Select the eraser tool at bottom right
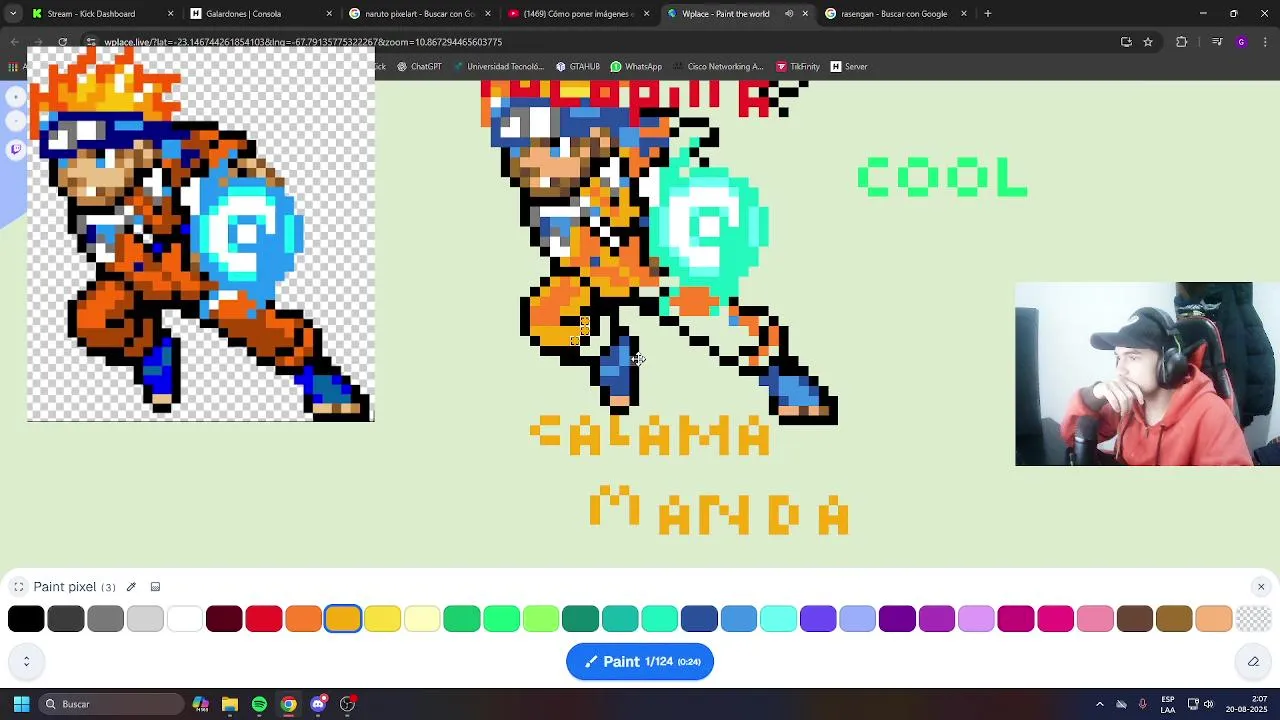This screenshot has height=720, width=1280. coord(1253,661)
